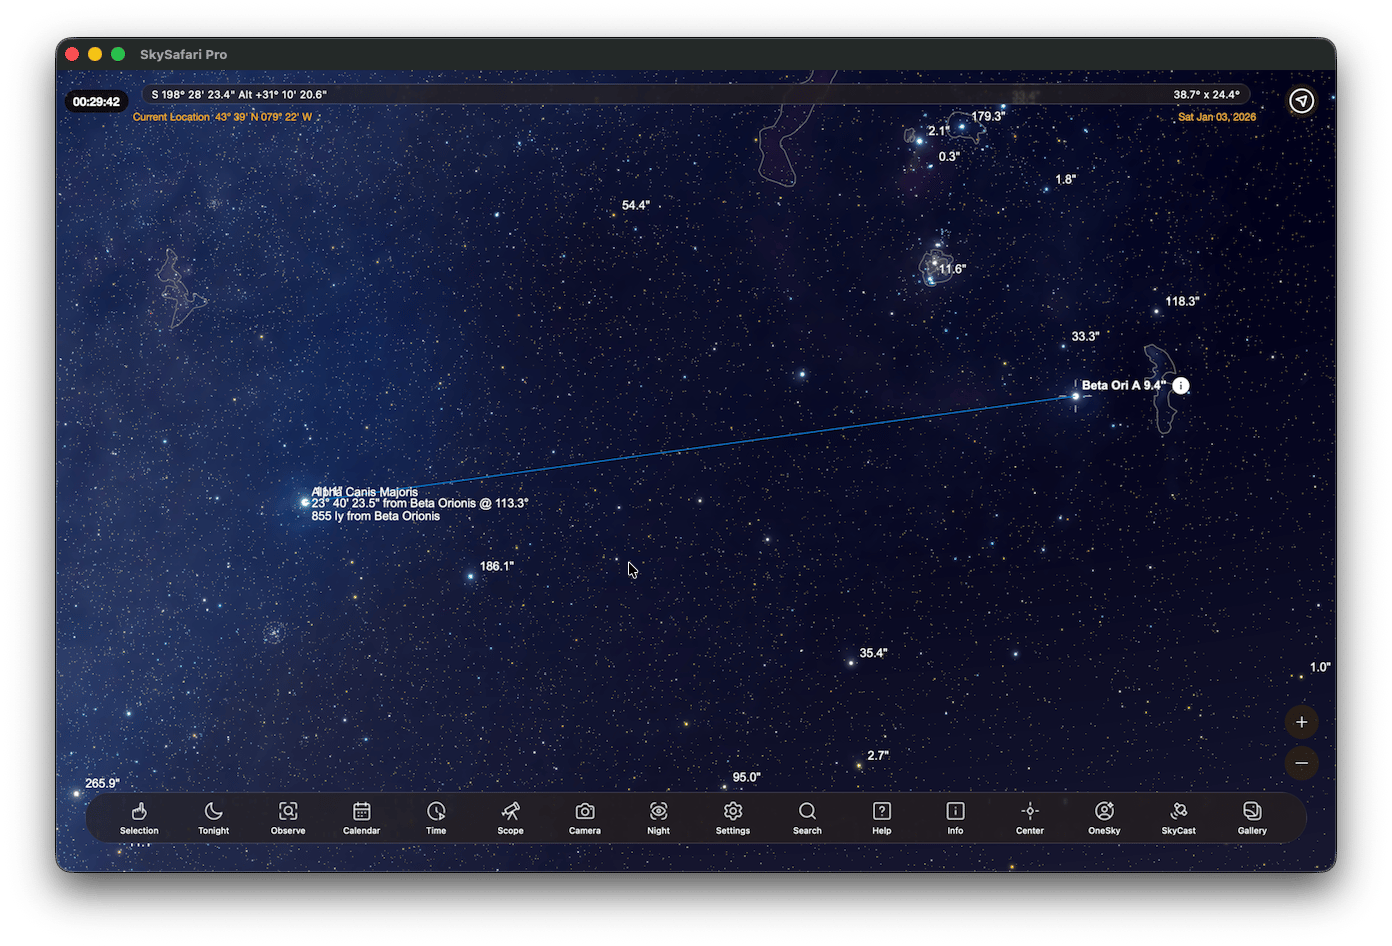Select the double star labeled 33.3"
The height and width of the screenshot is (946, 1392).
pyautogui.click(x=1063, y=346)
